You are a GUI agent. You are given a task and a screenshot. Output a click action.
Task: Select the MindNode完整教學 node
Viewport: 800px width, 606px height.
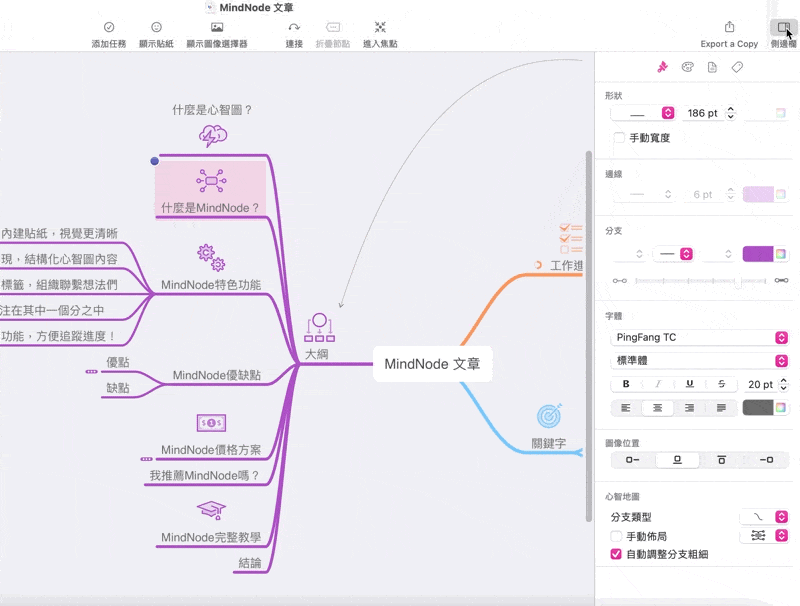(211, 537)
